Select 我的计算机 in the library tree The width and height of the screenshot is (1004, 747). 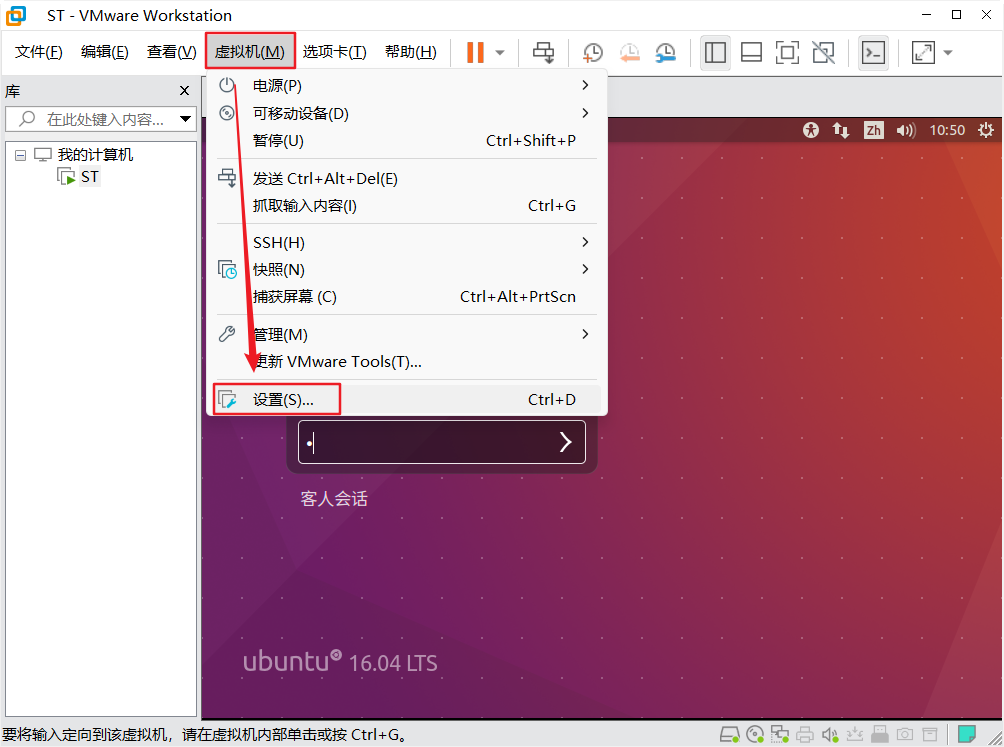point(95,155)
